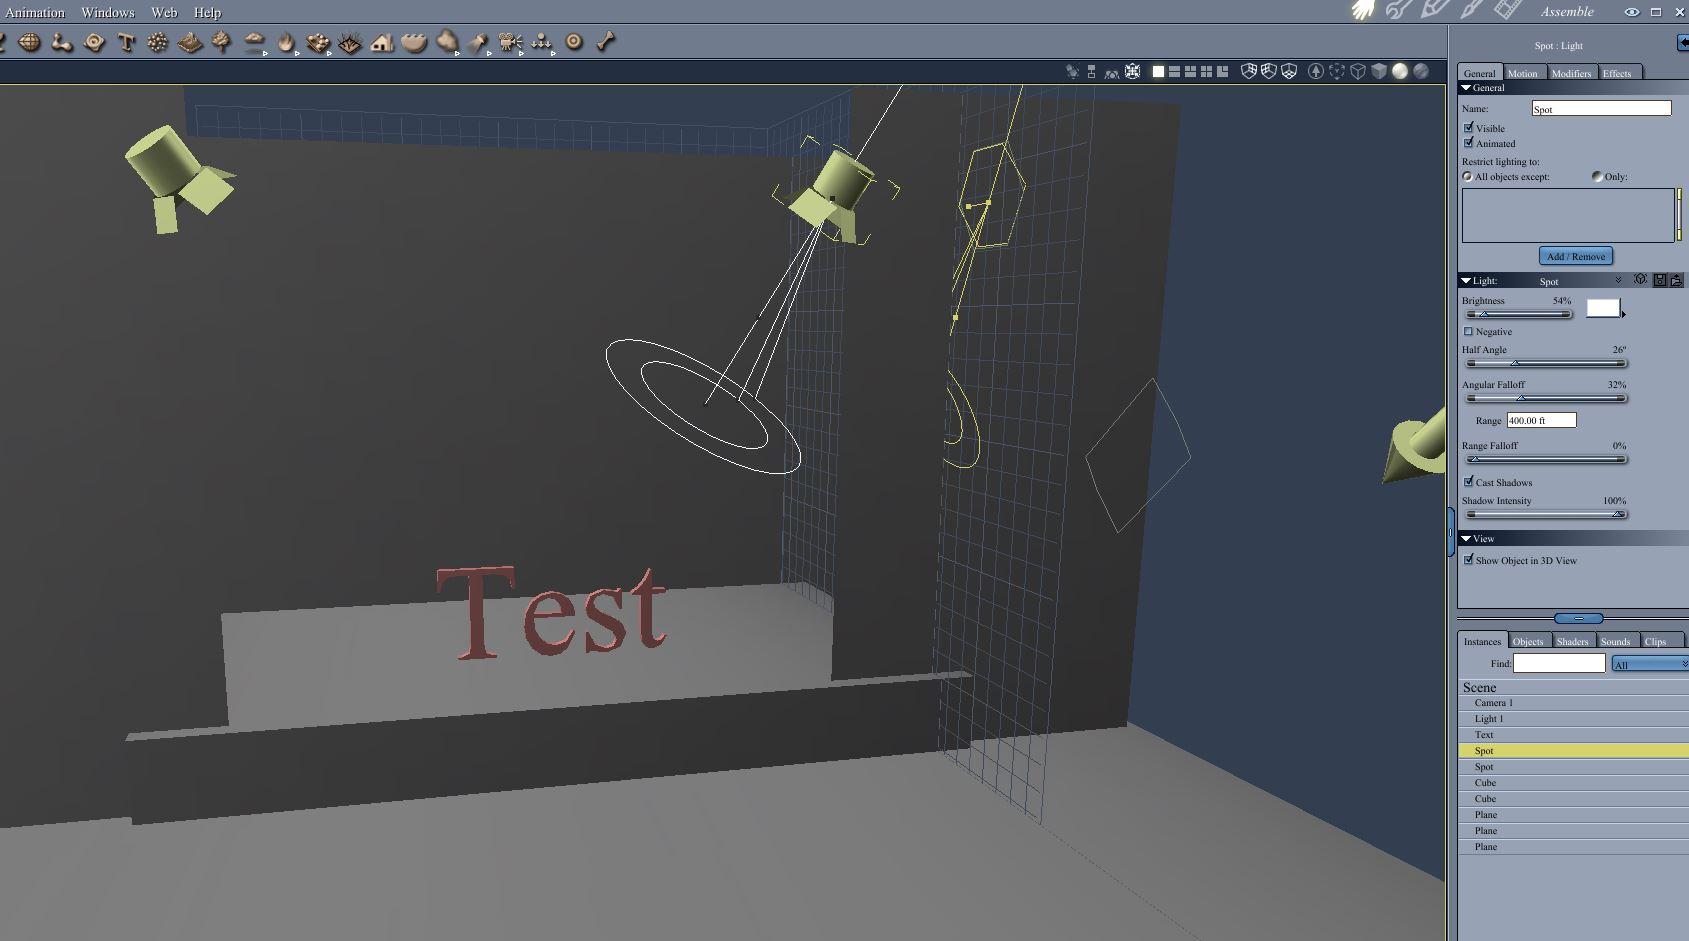Switch to the Assemble room hand icon
The image size is (1689, 941).
point(1363,10)
